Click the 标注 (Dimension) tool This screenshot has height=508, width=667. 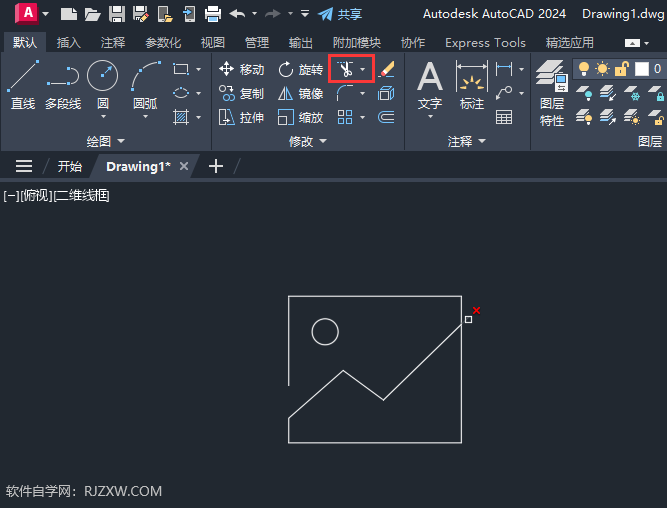click(x=472, y=85)
